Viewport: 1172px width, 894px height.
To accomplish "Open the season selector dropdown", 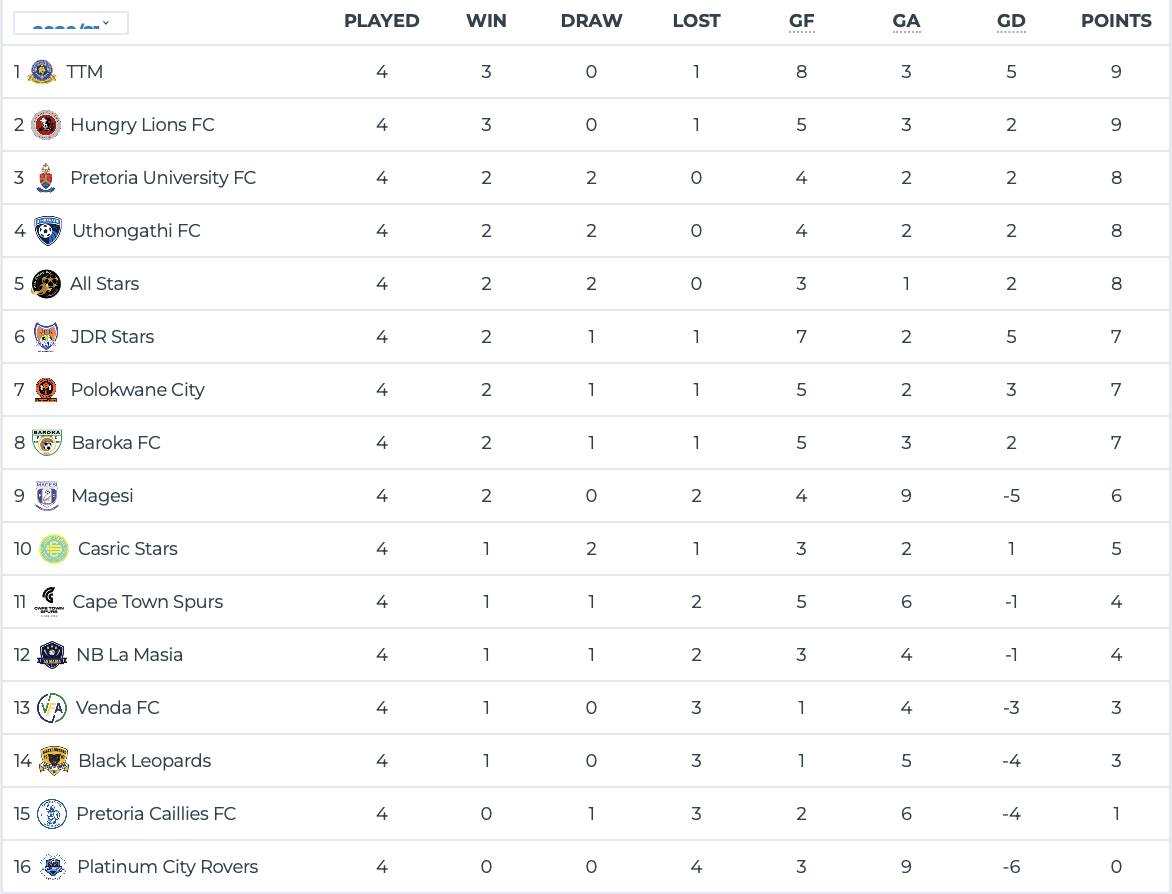I will [71, 23].
